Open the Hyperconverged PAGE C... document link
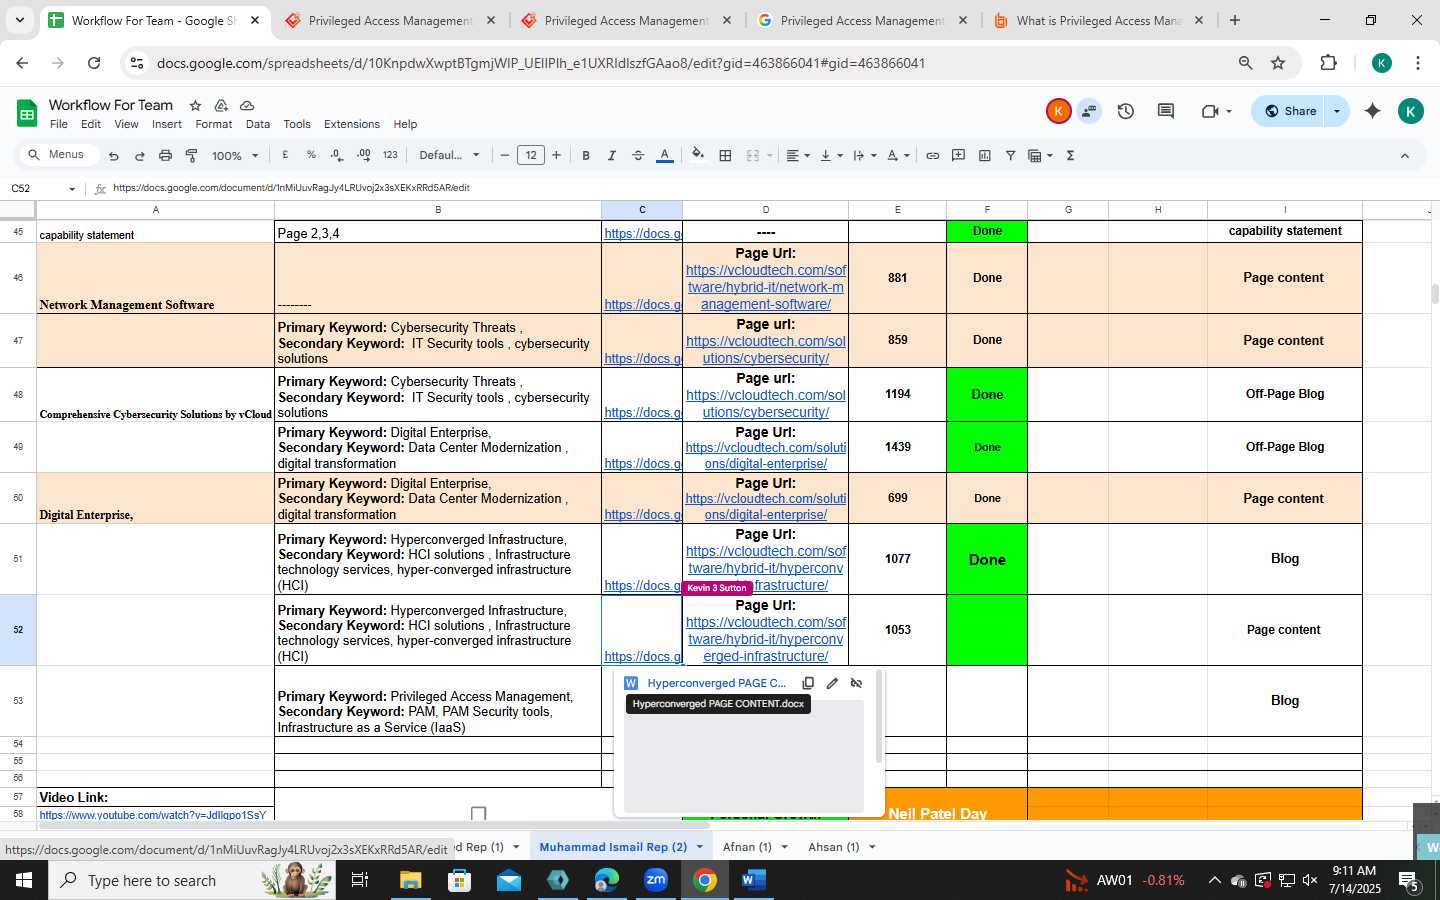Screen dimensions: 1440x900 tap(716, 683)
